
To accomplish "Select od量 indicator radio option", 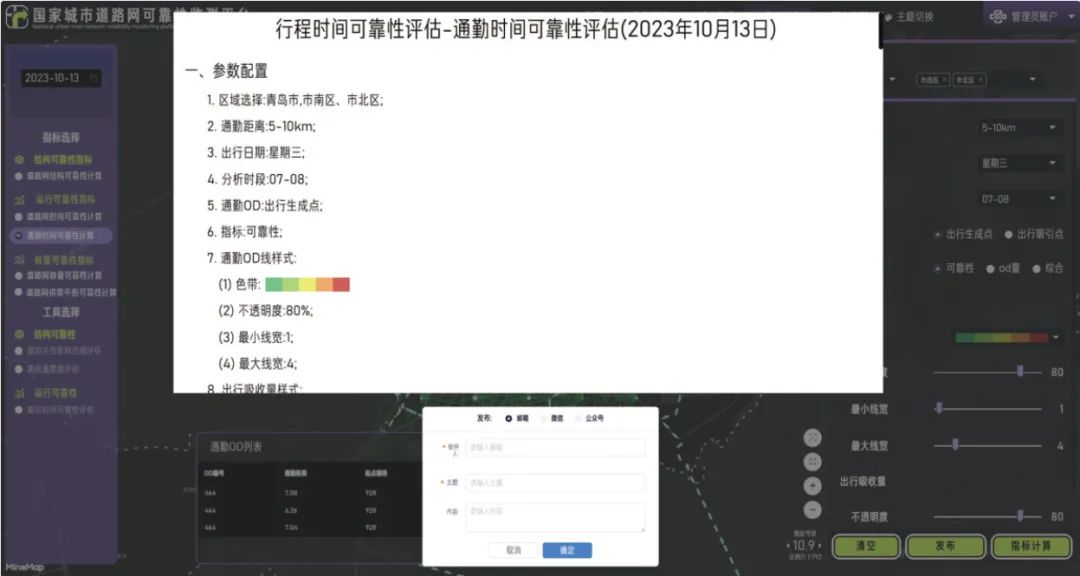I will (x=990, y=269).
